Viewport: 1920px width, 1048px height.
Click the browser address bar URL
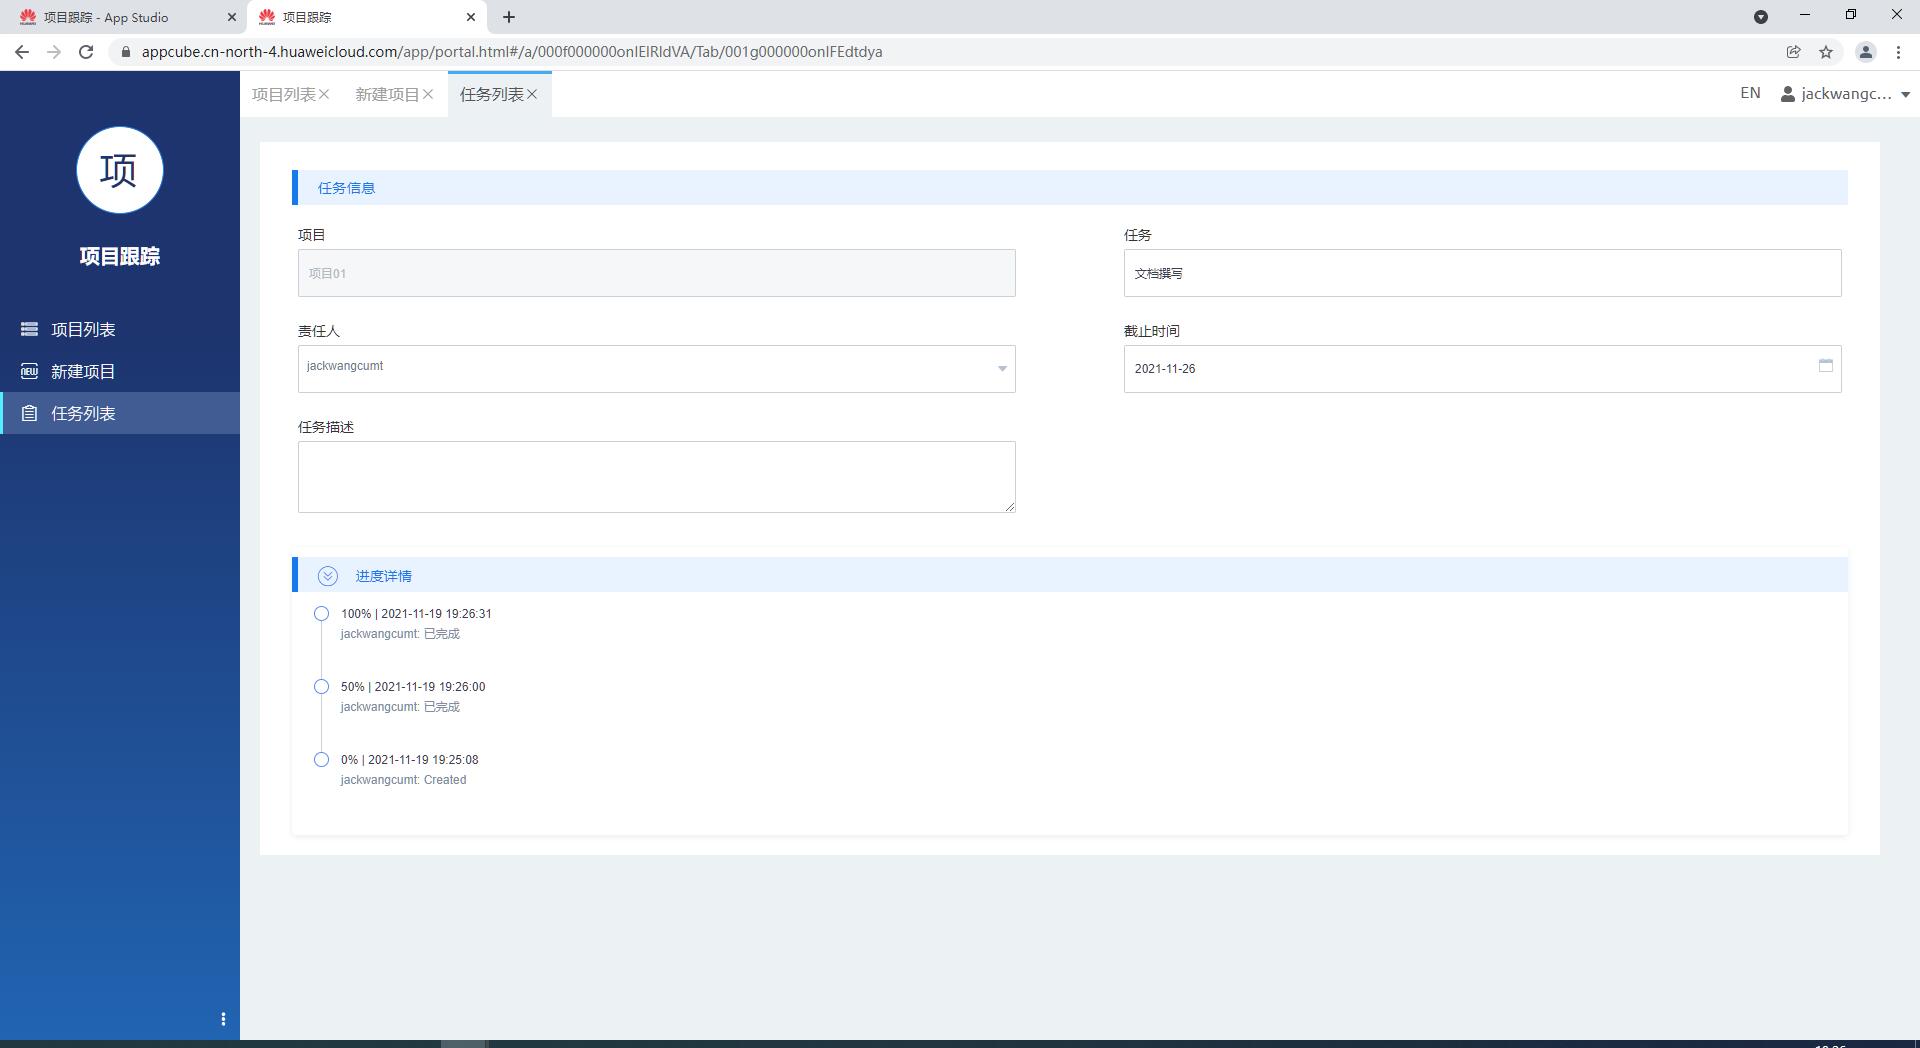512,52
